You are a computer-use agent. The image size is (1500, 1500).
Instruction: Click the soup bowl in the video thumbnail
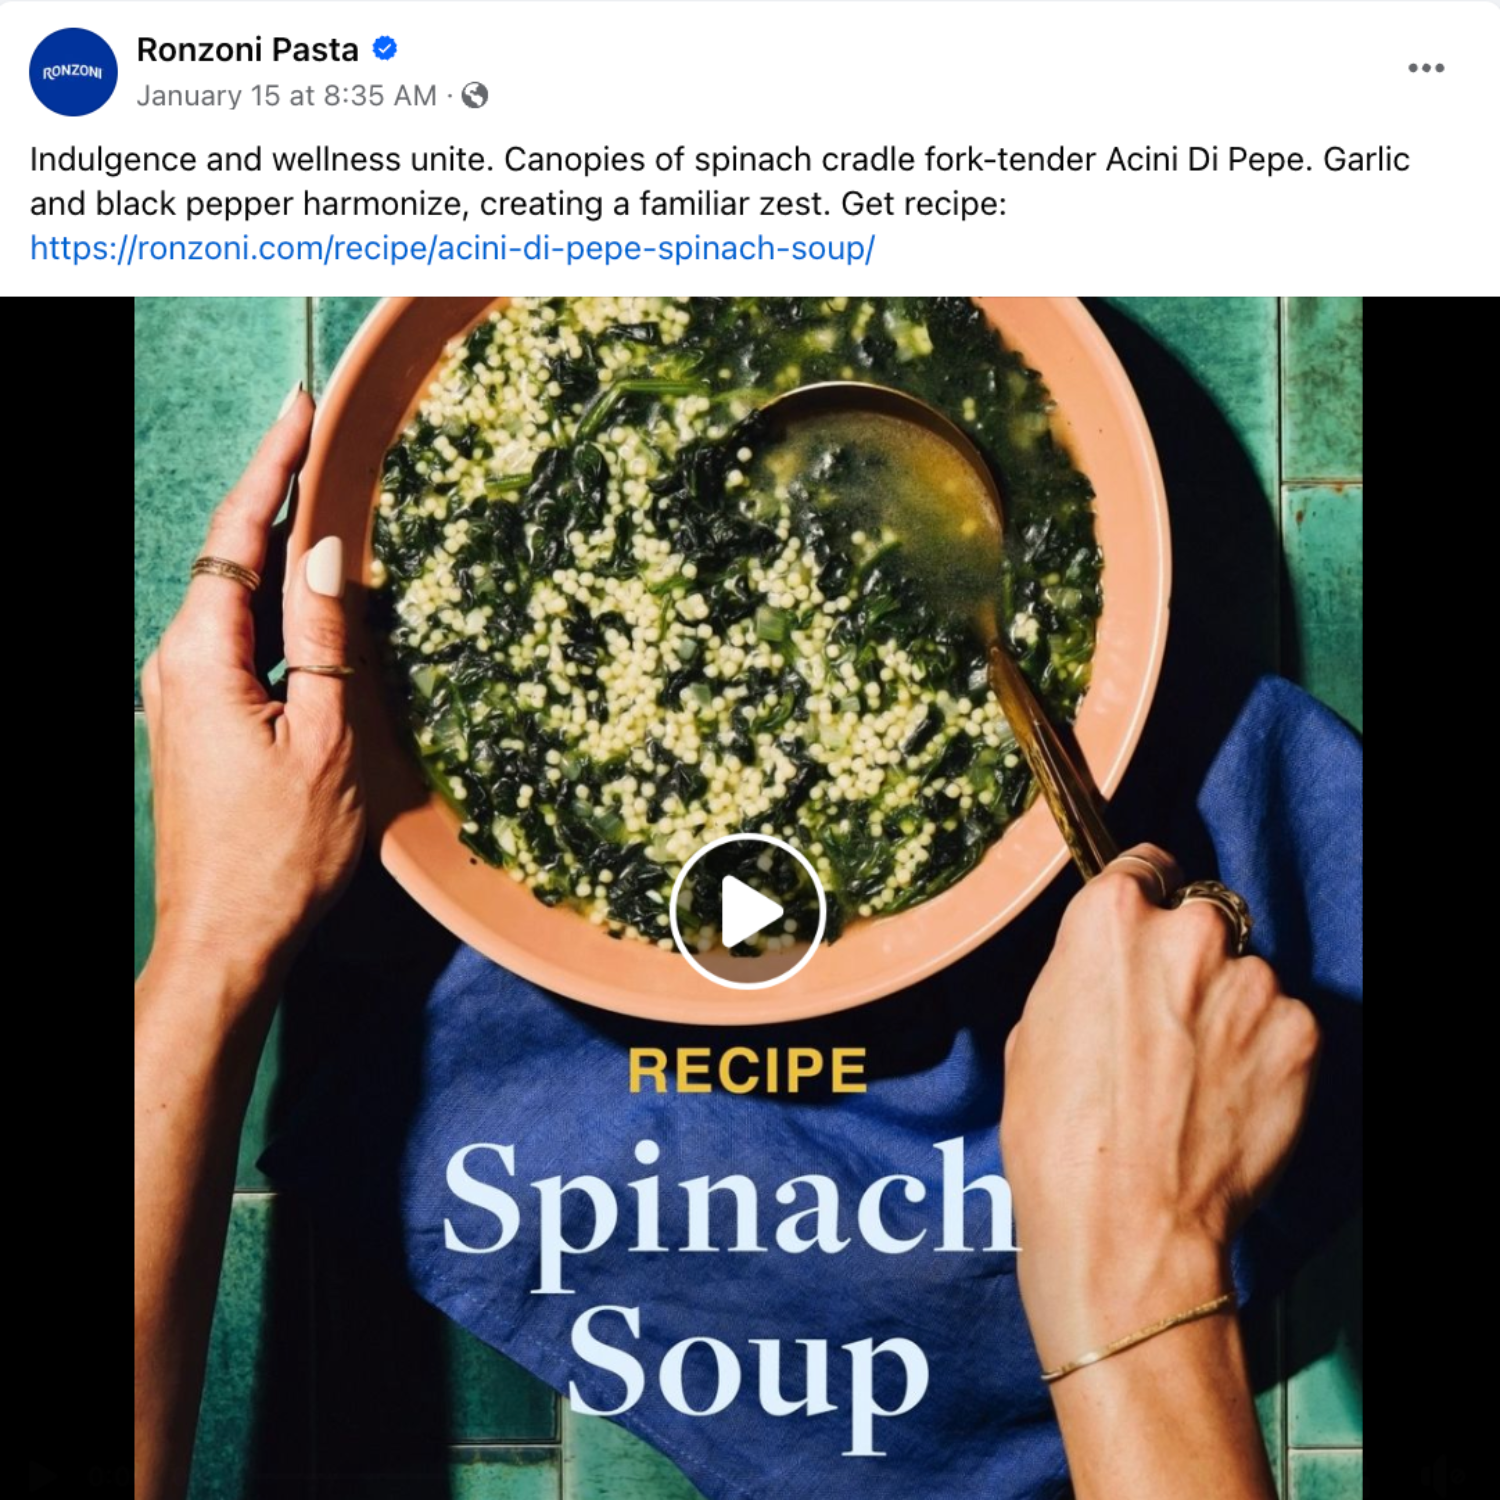[x=740, y=640]
